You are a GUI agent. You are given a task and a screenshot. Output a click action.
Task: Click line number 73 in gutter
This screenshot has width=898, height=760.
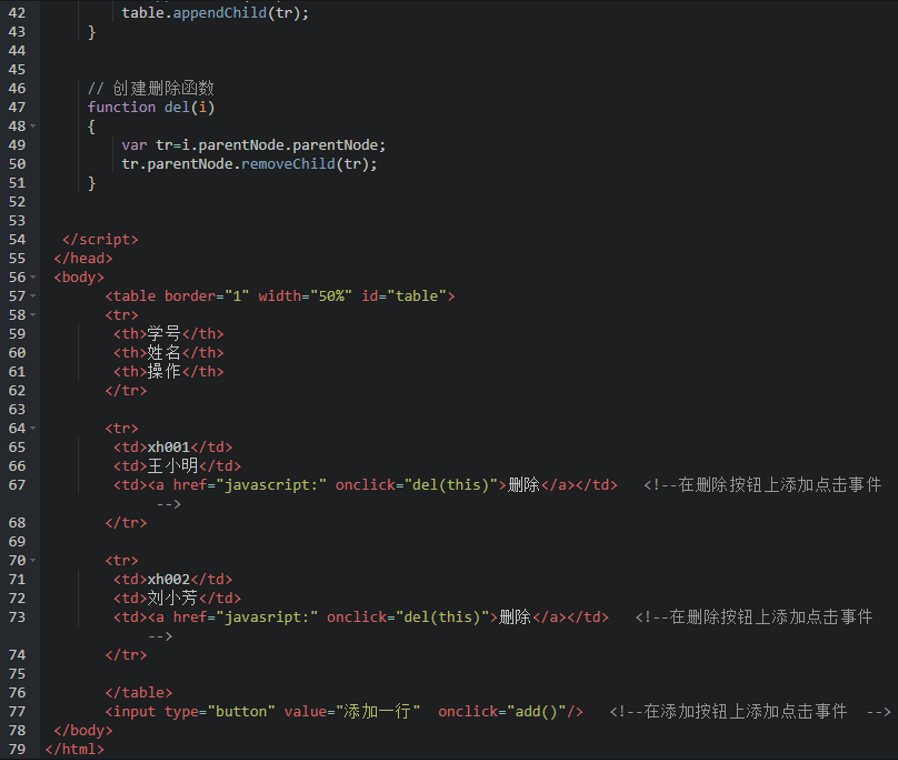point(17,617)
